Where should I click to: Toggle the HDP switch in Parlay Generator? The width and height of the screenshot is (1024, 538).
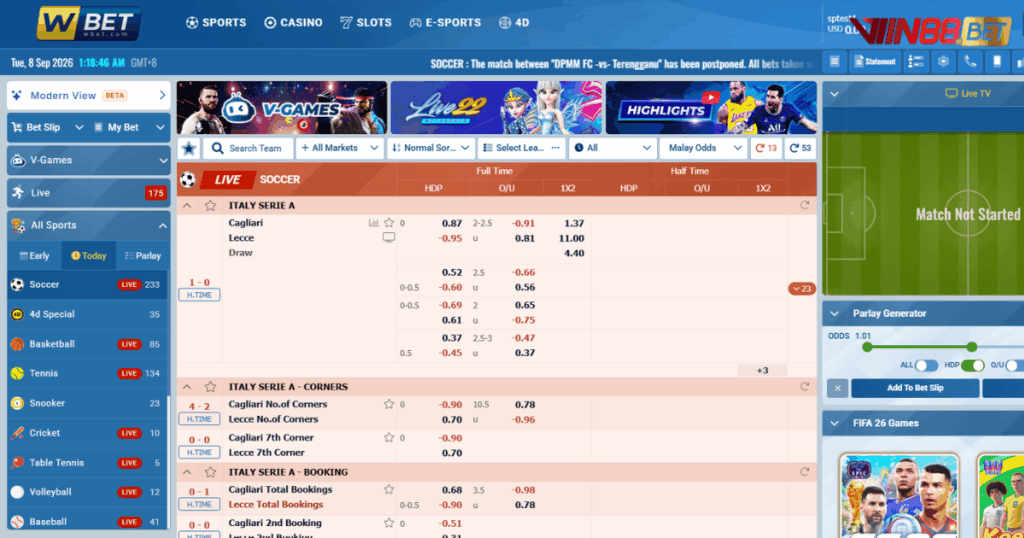click(972, 366)
